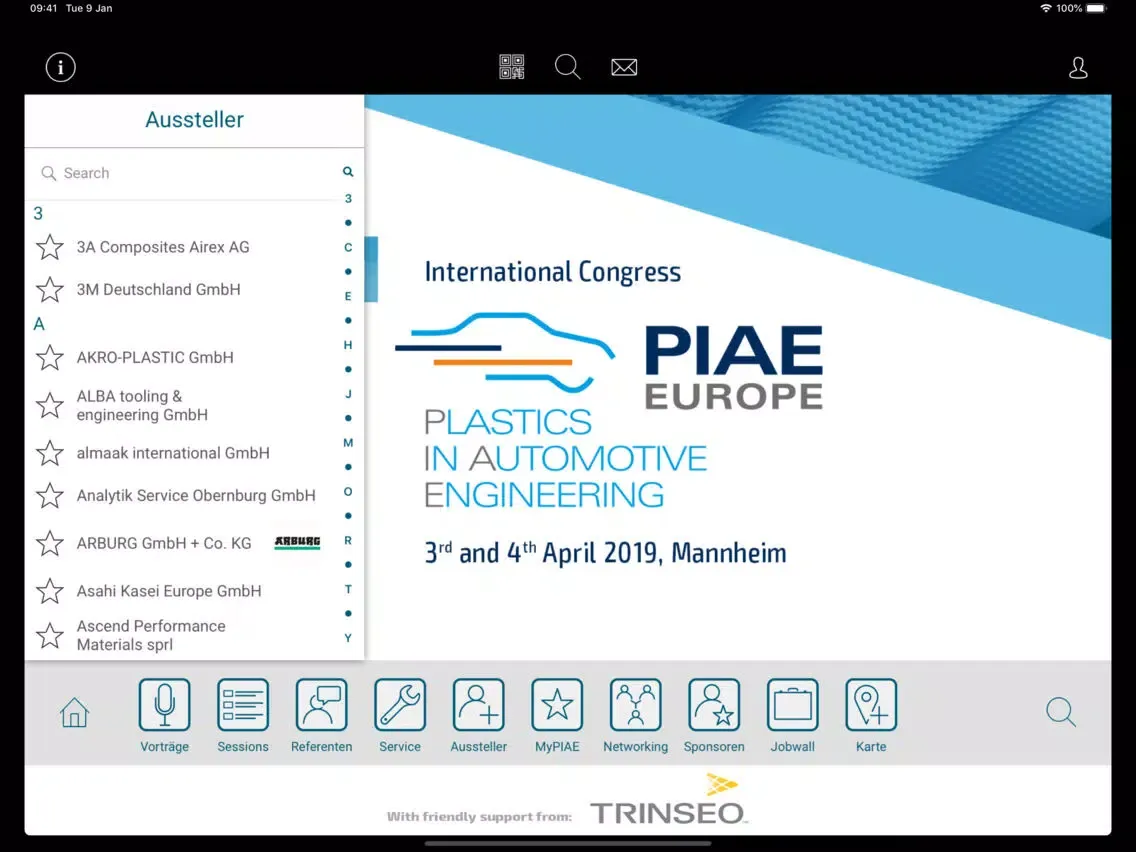Open the Referenten speaker icon
The image size is (1136, 852).
tap(322, 704)
